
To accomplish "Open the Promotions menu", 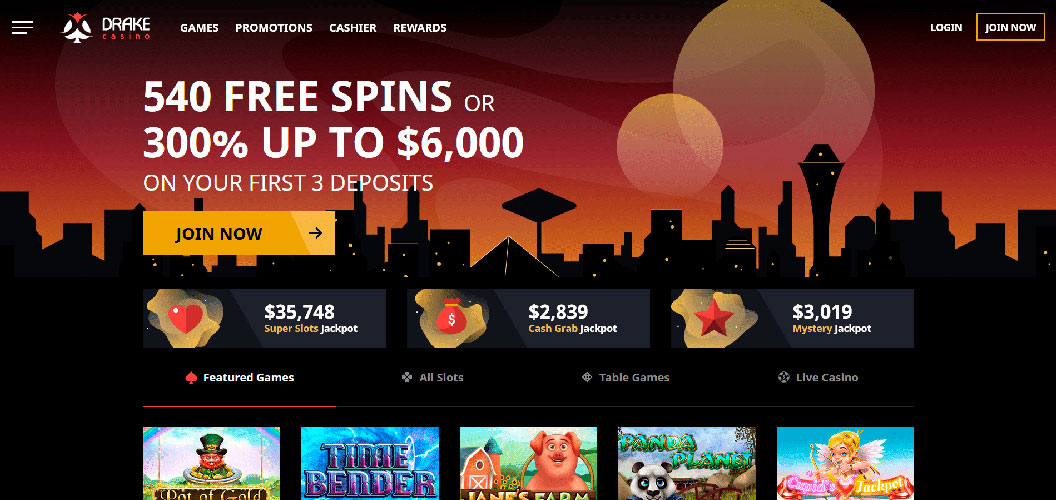I will (x=273, y=28).
